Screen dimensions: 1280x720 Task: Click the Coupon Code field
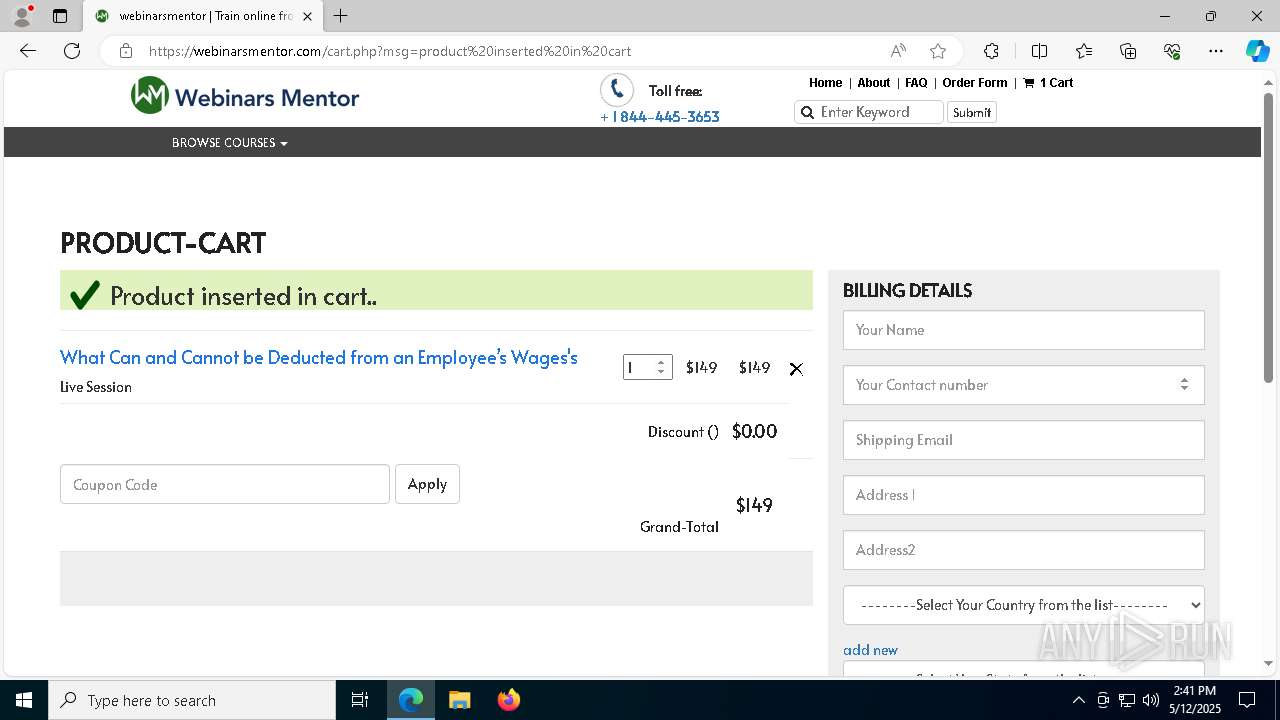225,484
